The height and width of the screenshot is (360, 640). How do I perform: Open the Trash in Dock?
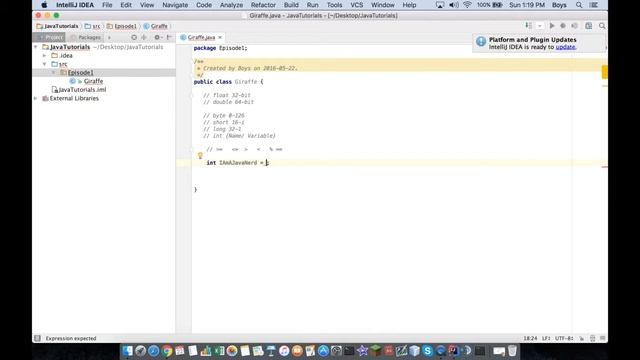pyautogui.click(x=512, y=351)
